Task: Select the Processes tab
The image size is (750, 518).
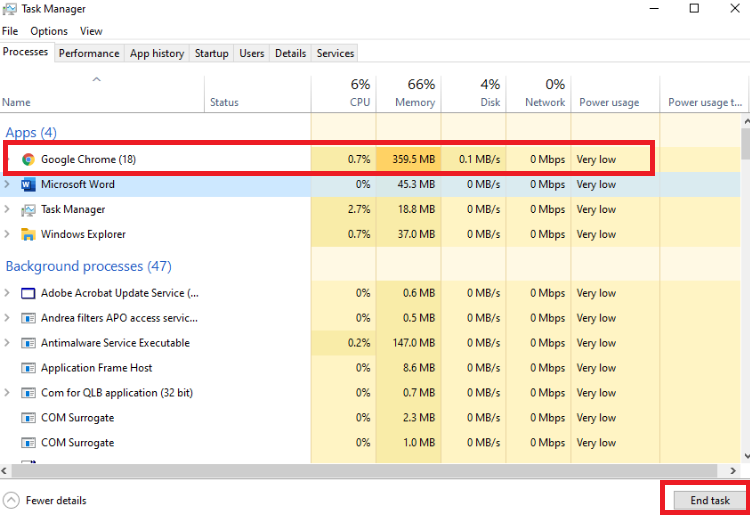Action: pyautogui.click(x=25, y=52)
